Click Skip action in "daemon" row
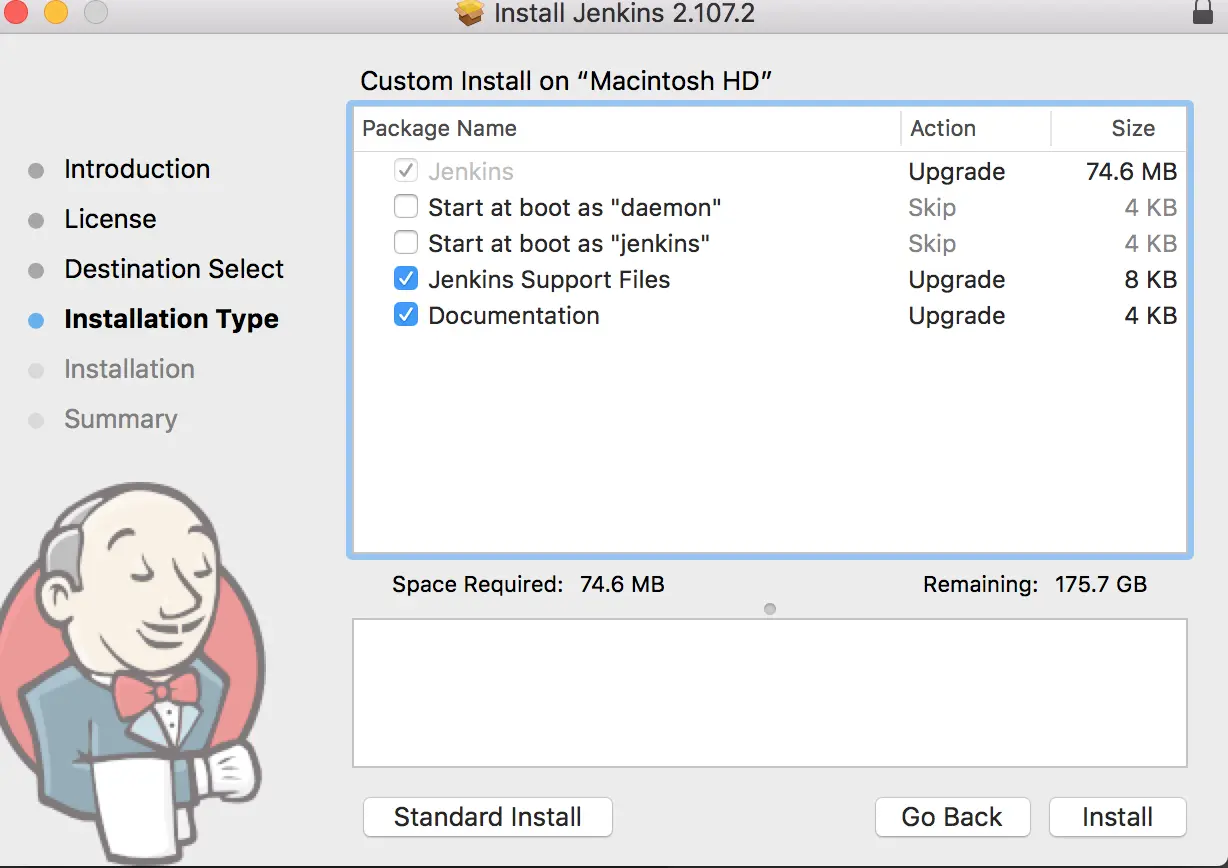This screenshot has width=1228, height=868. click(x=932, y=208)
